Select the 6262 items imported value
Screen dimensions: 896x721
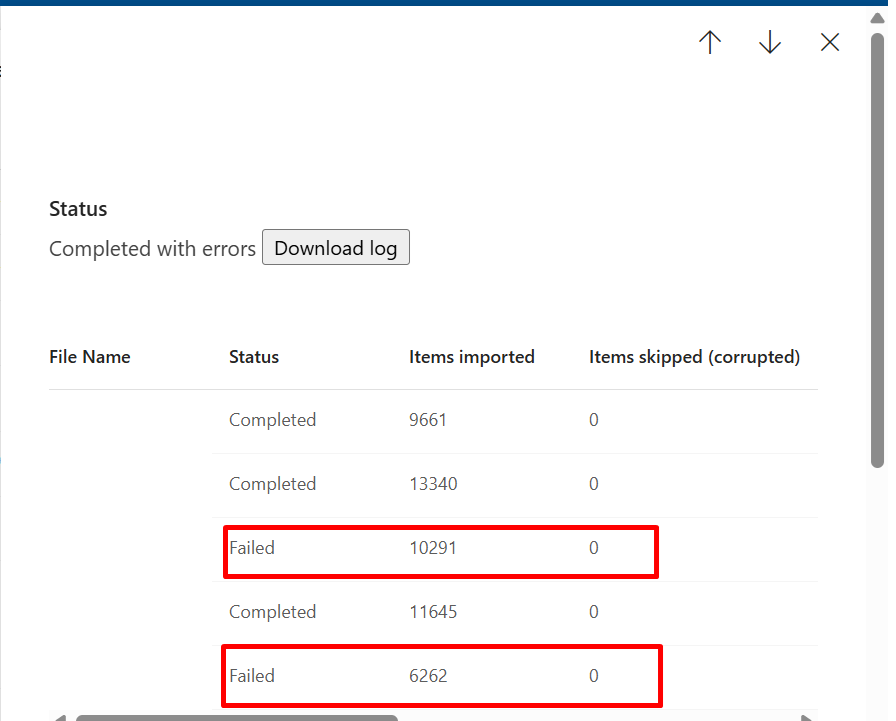[428, 676]
